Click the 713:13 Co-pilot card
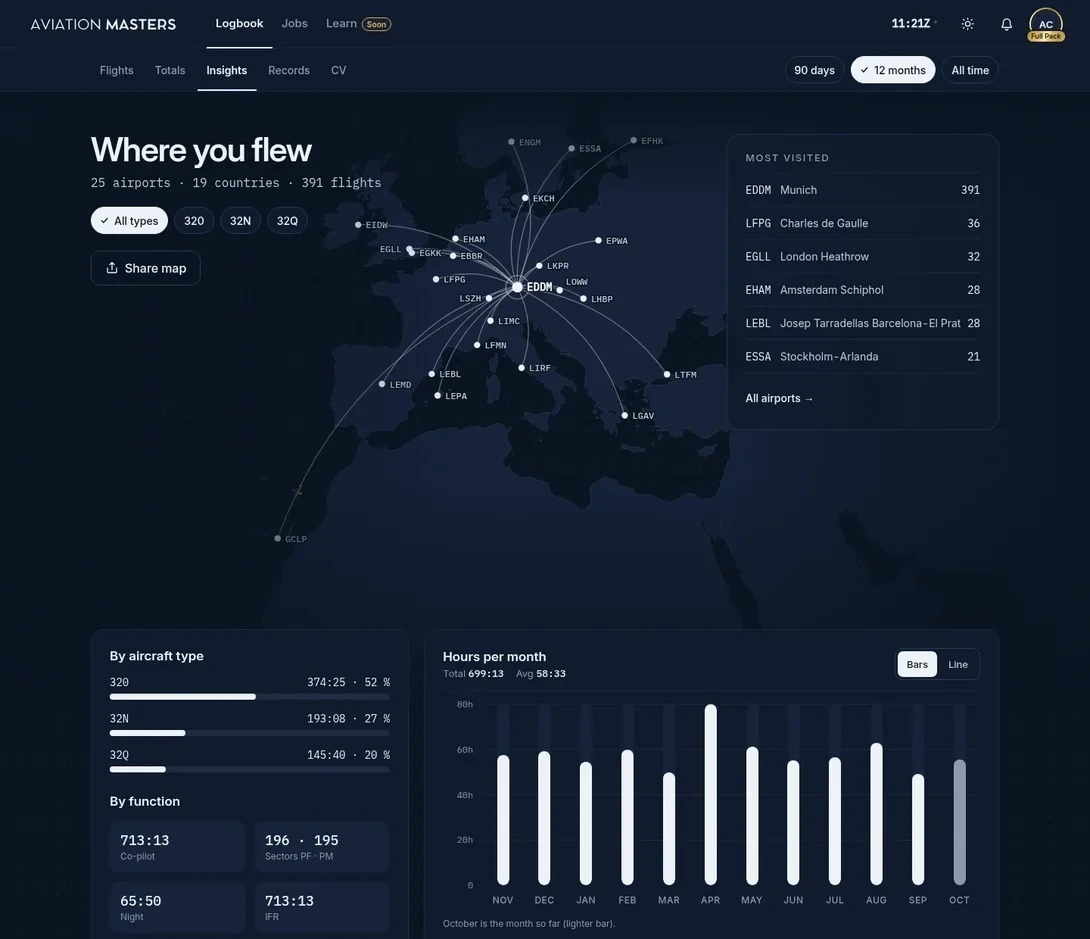The height and width of the screenshot is (939, 1090). (177, 847)
